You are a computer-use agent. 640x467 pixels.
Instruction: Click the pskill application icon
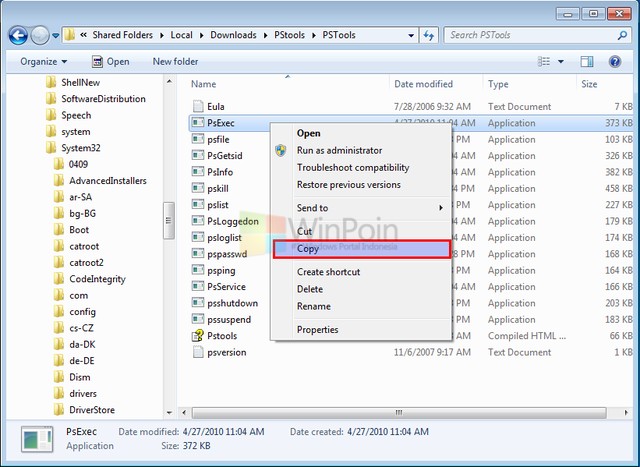[198, 188]
